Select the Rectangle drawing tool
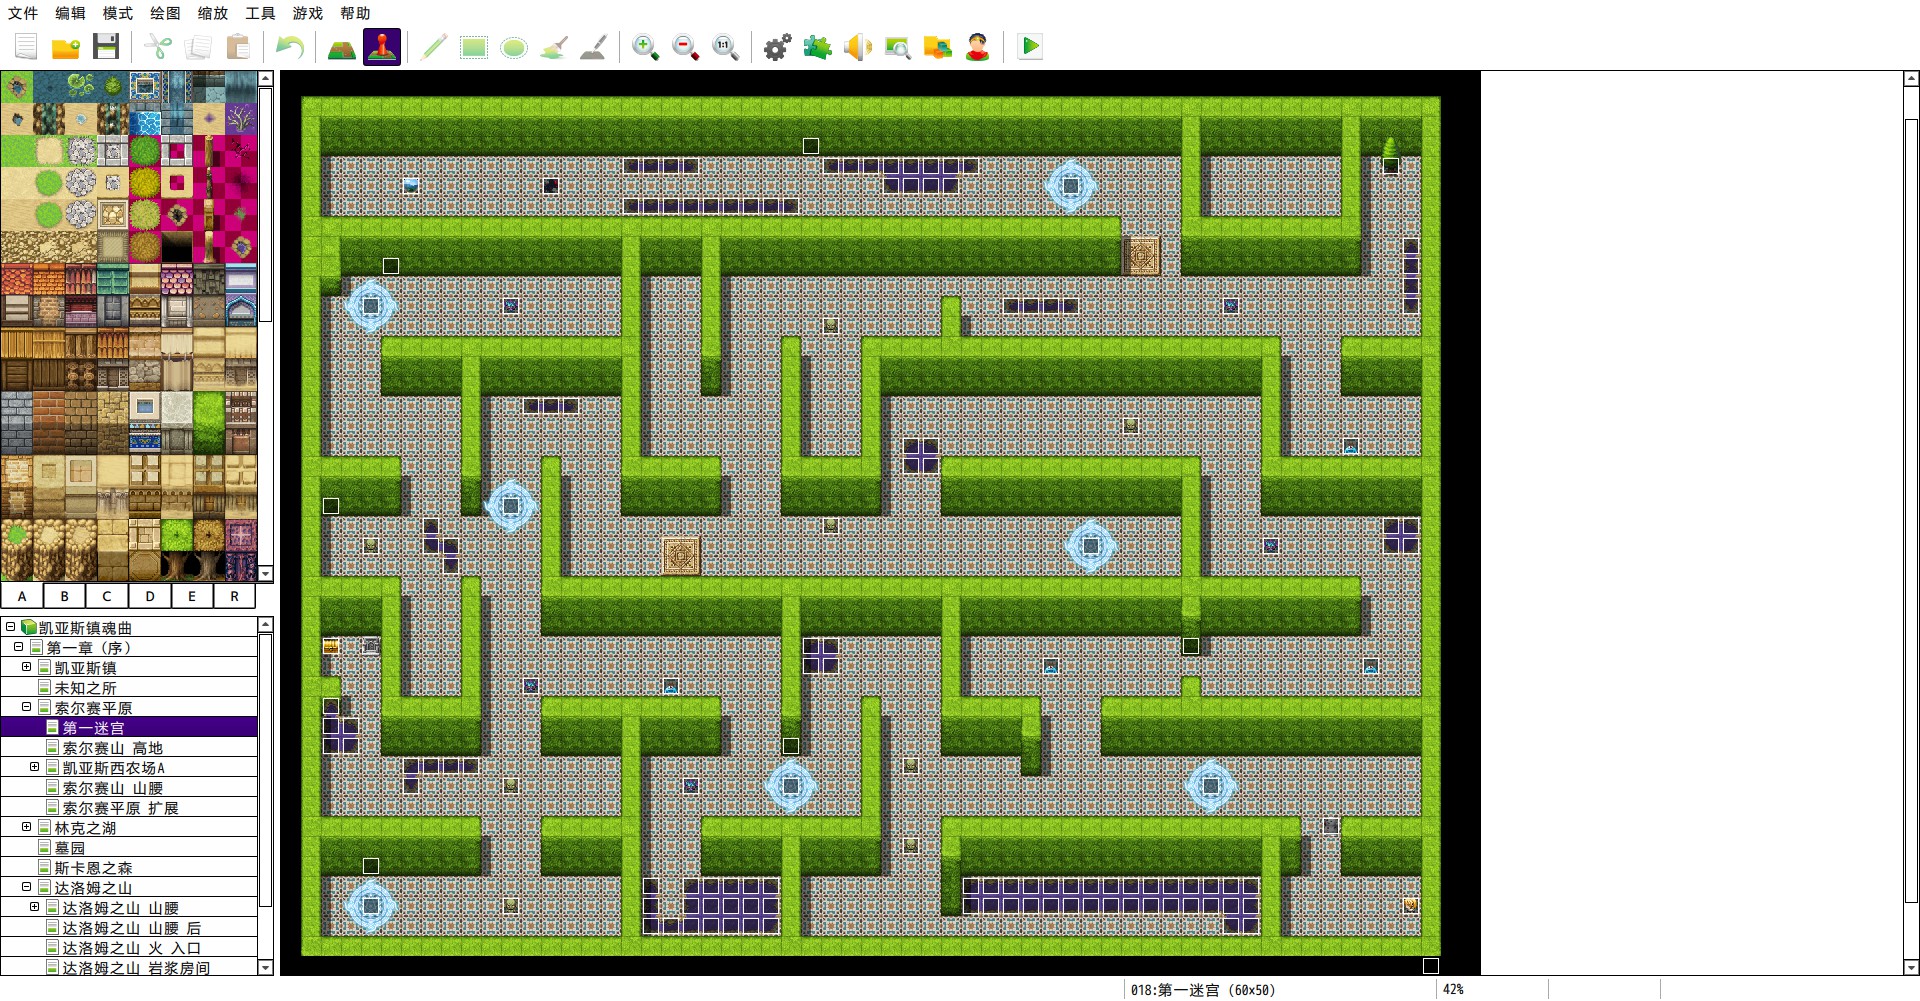The height and width of the screenshot is (1001, 1920). (474, 47)
